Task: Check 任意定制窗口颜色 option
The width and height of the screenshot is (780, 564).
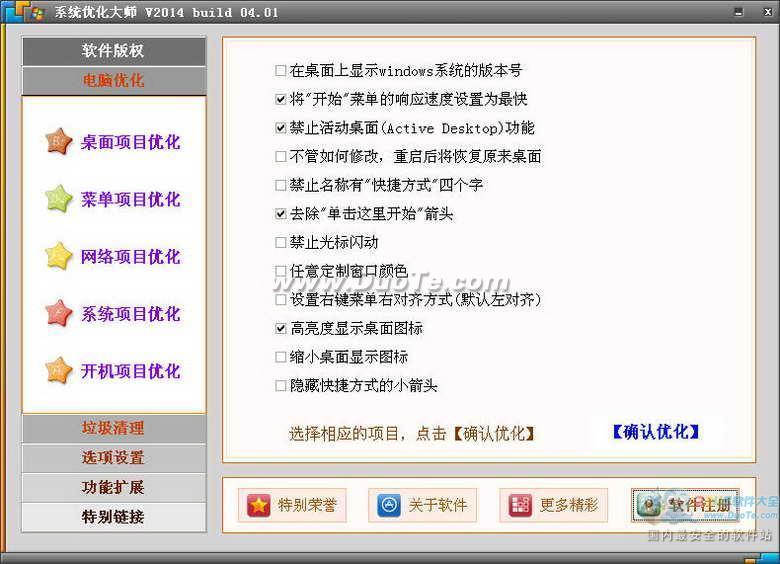Action: pyautogui.click(x=281, y=271)
